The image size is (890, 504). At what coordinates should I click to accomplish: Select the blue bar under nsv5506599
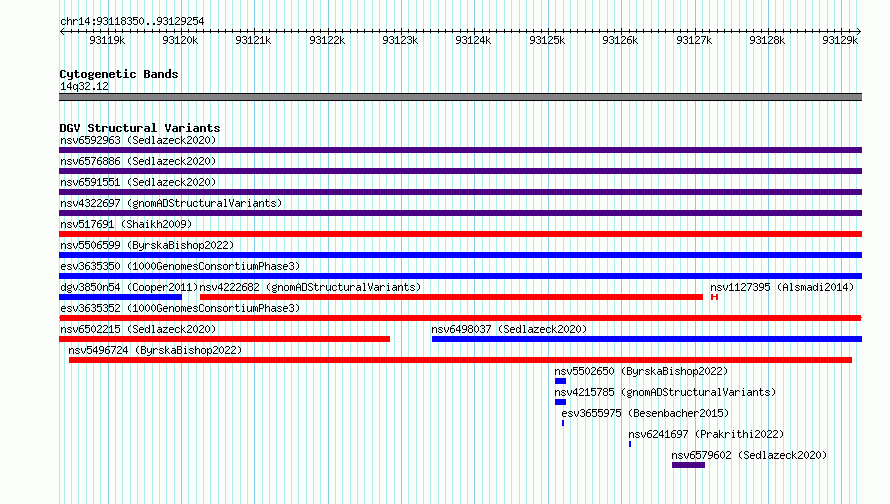[x=460, y=255]
